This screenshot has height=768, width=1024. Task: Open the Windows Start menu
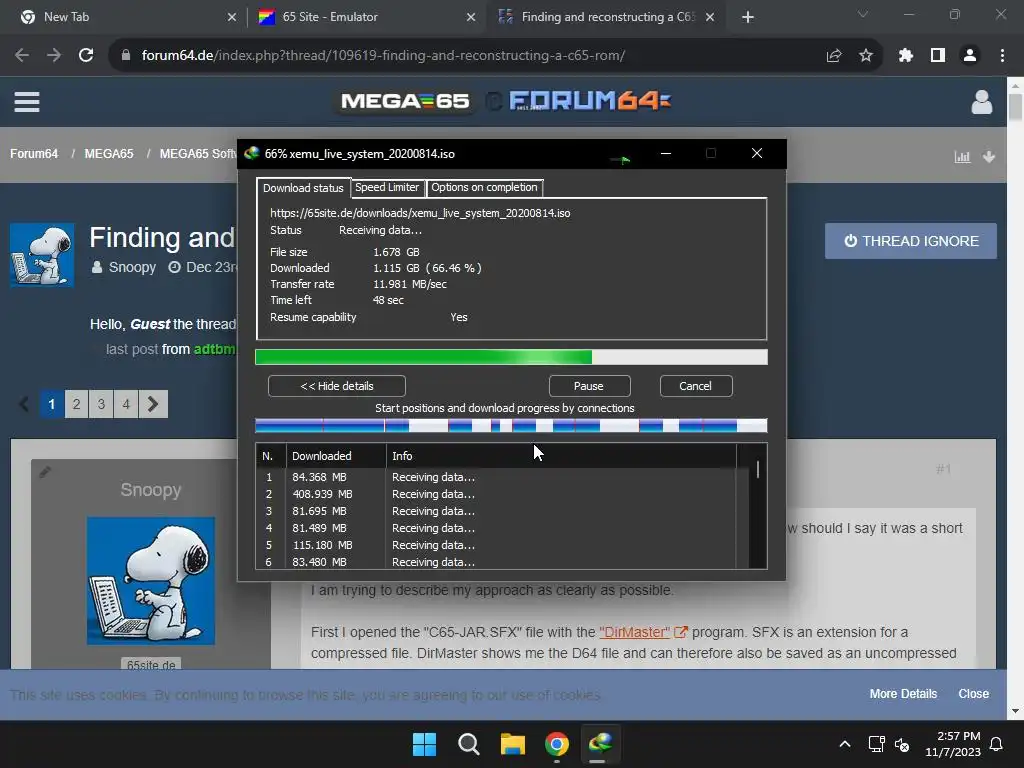(x=424, y=744)
